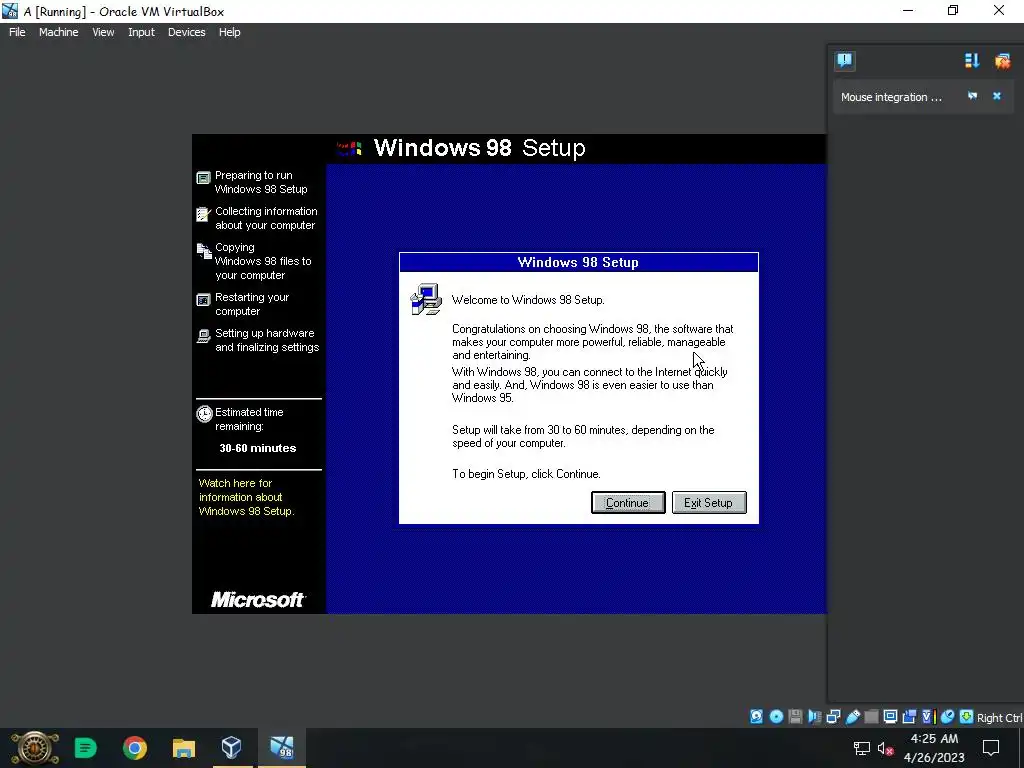The width and height of the screenshot is (1024, 768).
Task: Click the 'Watch here for information' text
Action: (246, 497)
